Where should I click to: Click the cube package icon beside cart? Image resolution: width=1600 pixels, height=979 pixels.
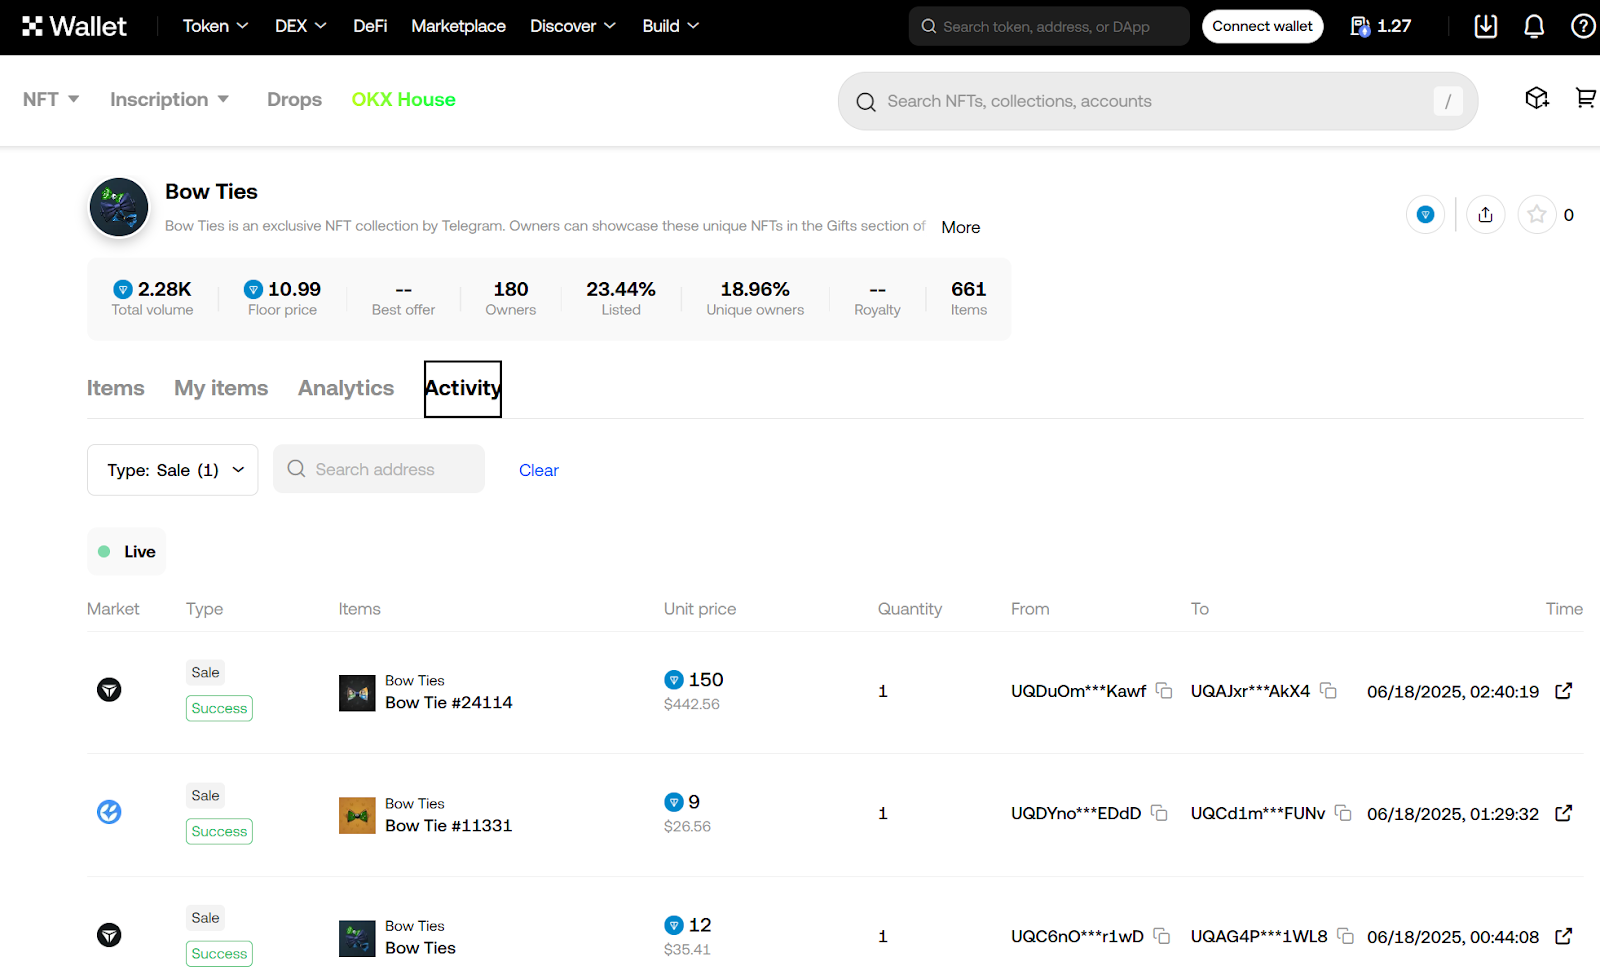coord(1537,98)
